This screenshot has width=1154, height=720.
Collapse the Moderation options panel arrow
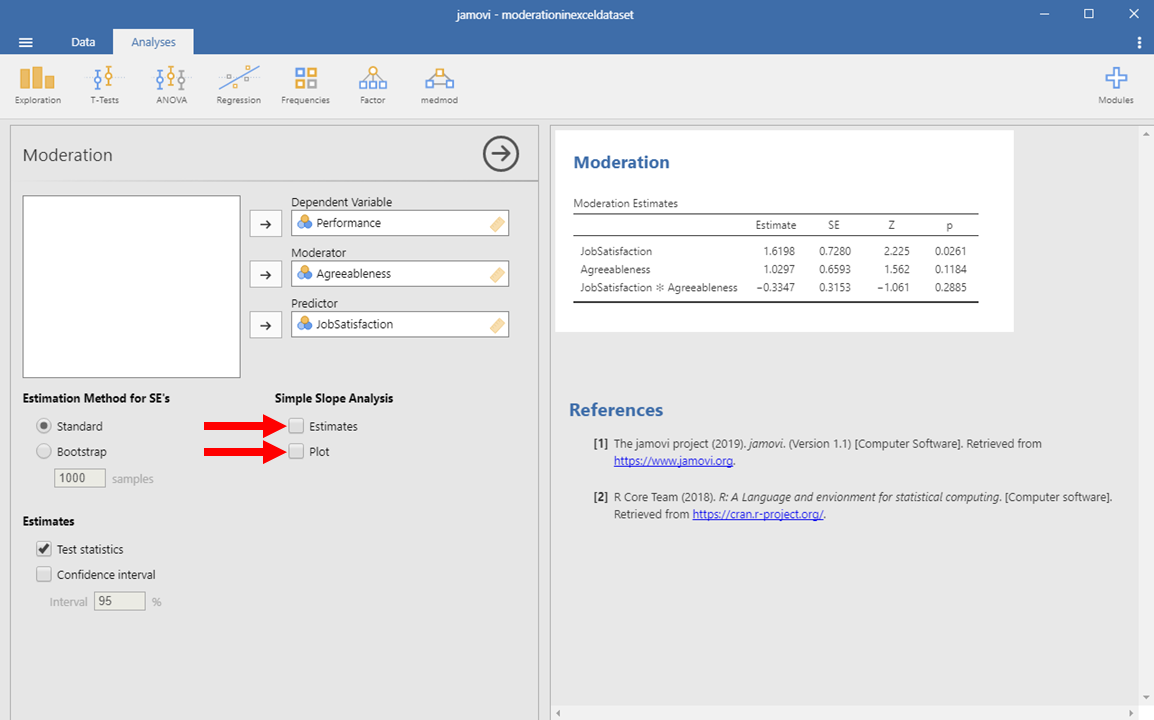501,154
